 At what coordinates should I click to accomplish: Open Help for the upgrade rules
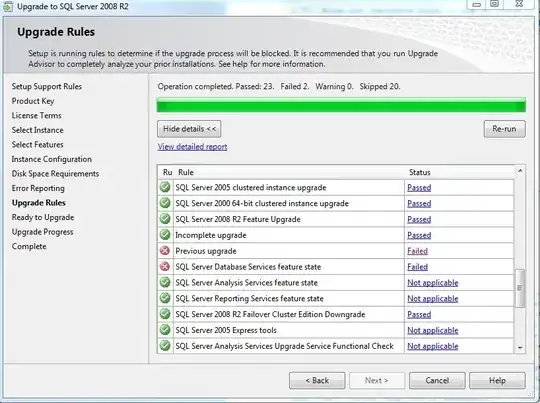click(x=497, y=381)
